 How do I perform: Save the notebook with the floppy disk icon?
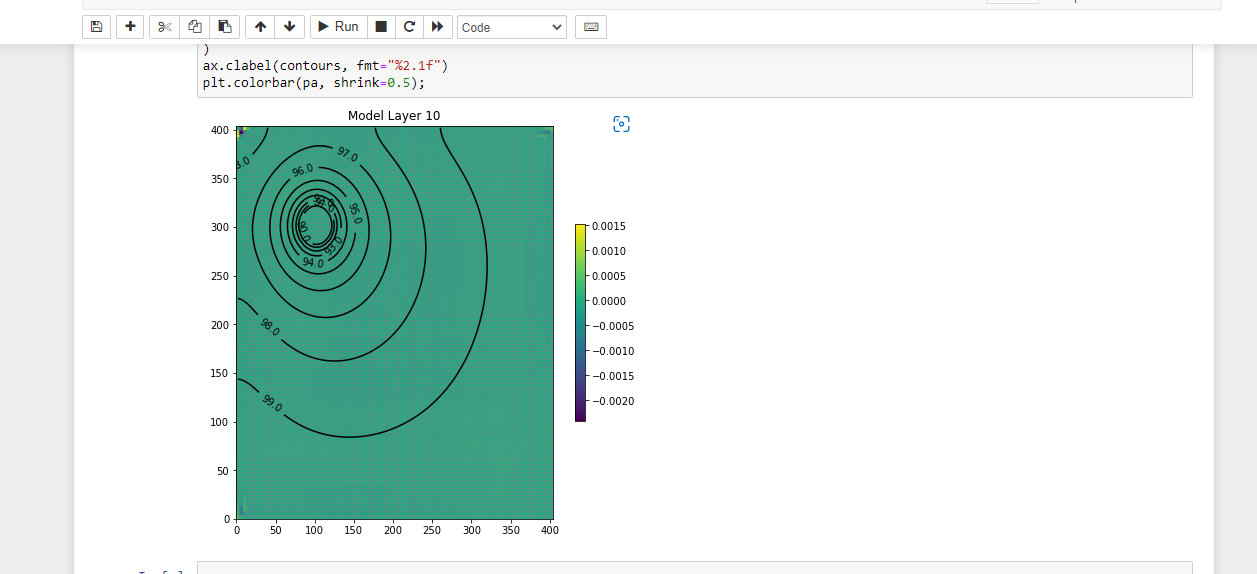[x=96, y=27]
